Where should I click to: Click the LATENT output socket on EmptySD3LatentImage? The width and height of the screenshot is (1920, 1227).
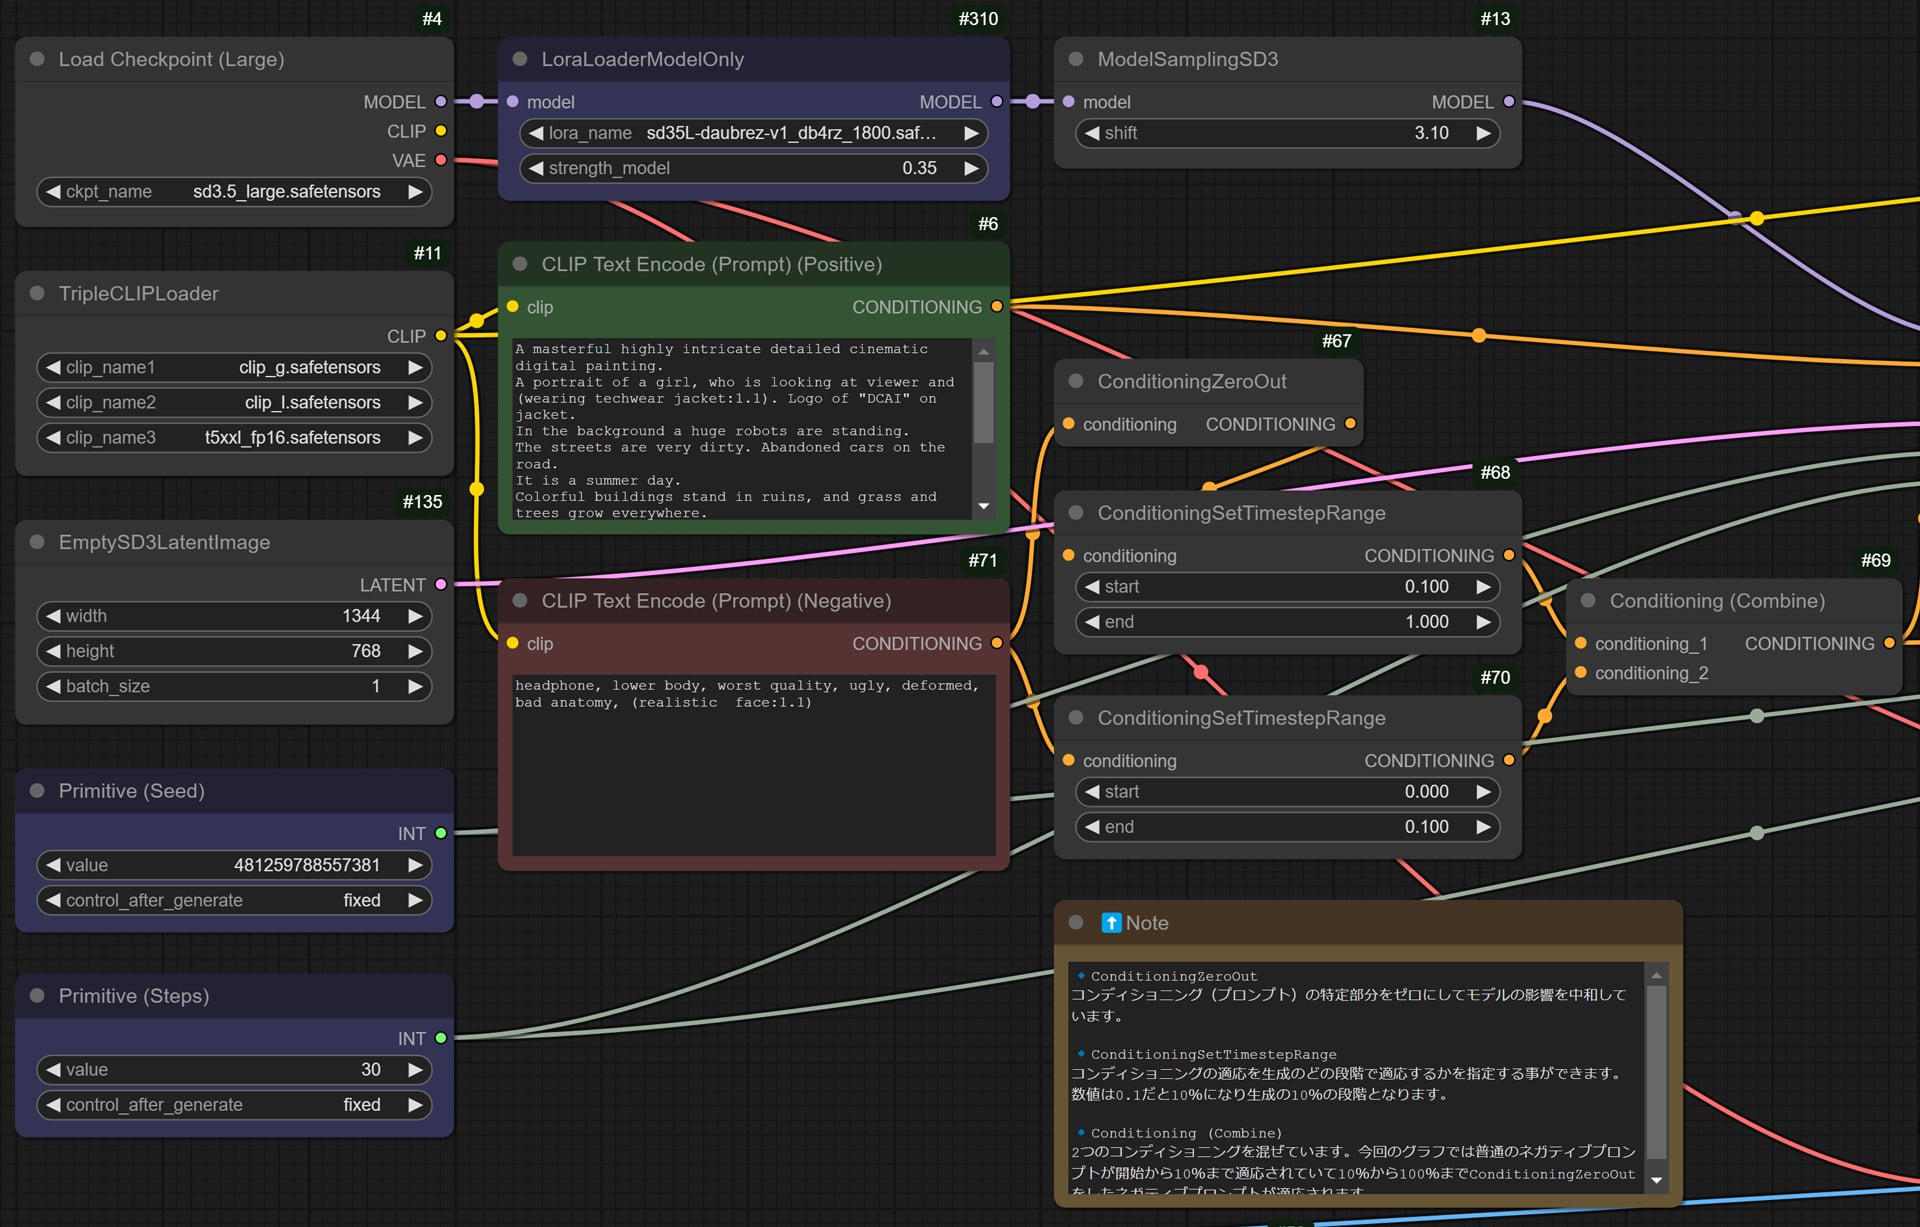click(441, 585)
